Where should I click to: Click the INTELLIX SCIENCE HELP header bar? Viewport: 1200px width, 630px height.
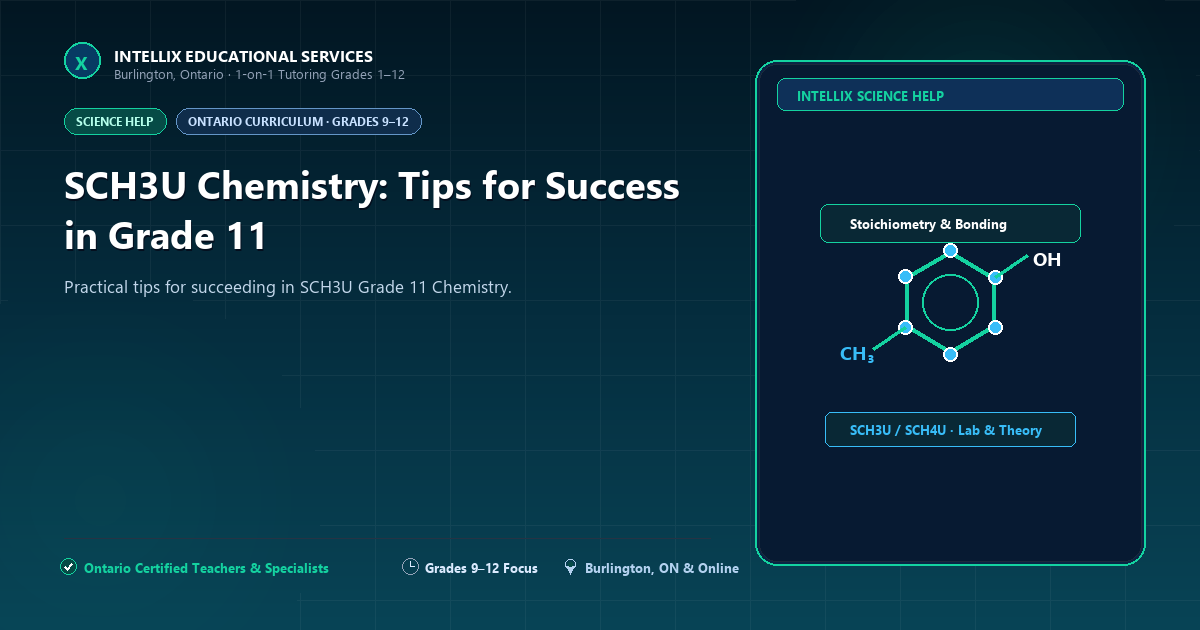click(x=950, y=95)
